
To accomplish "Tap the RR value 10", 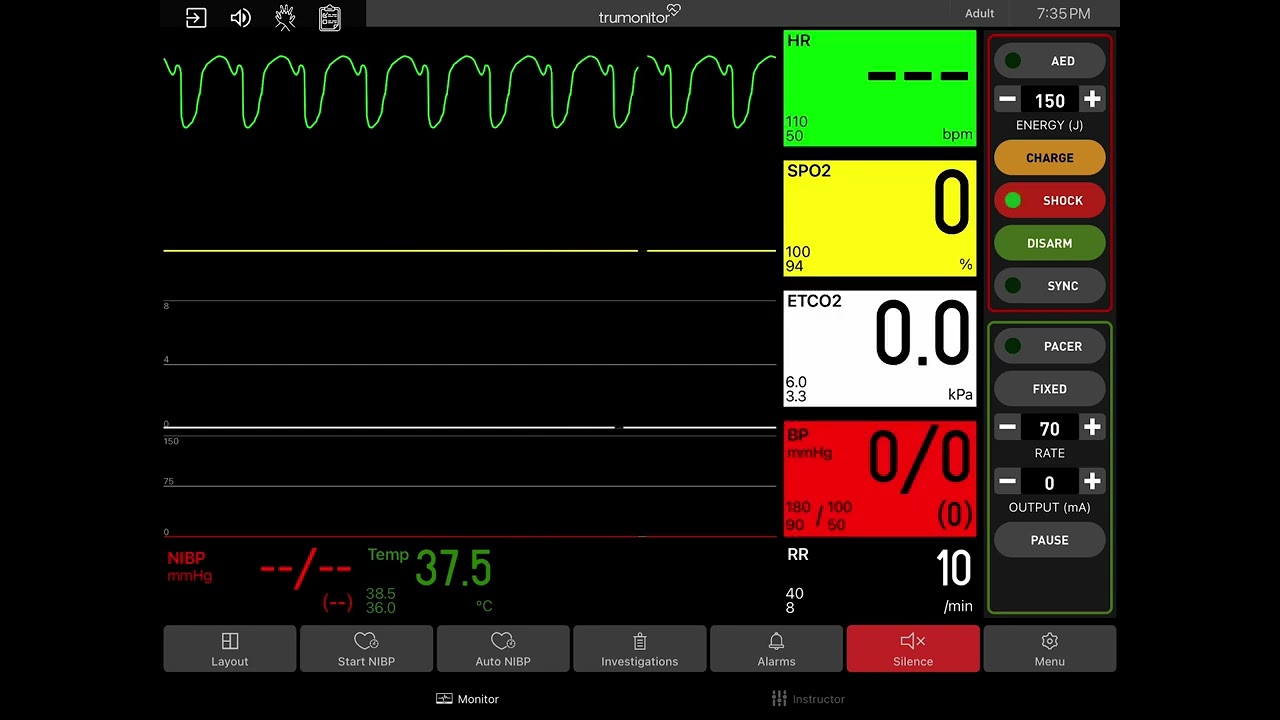I will pos(954,569).
